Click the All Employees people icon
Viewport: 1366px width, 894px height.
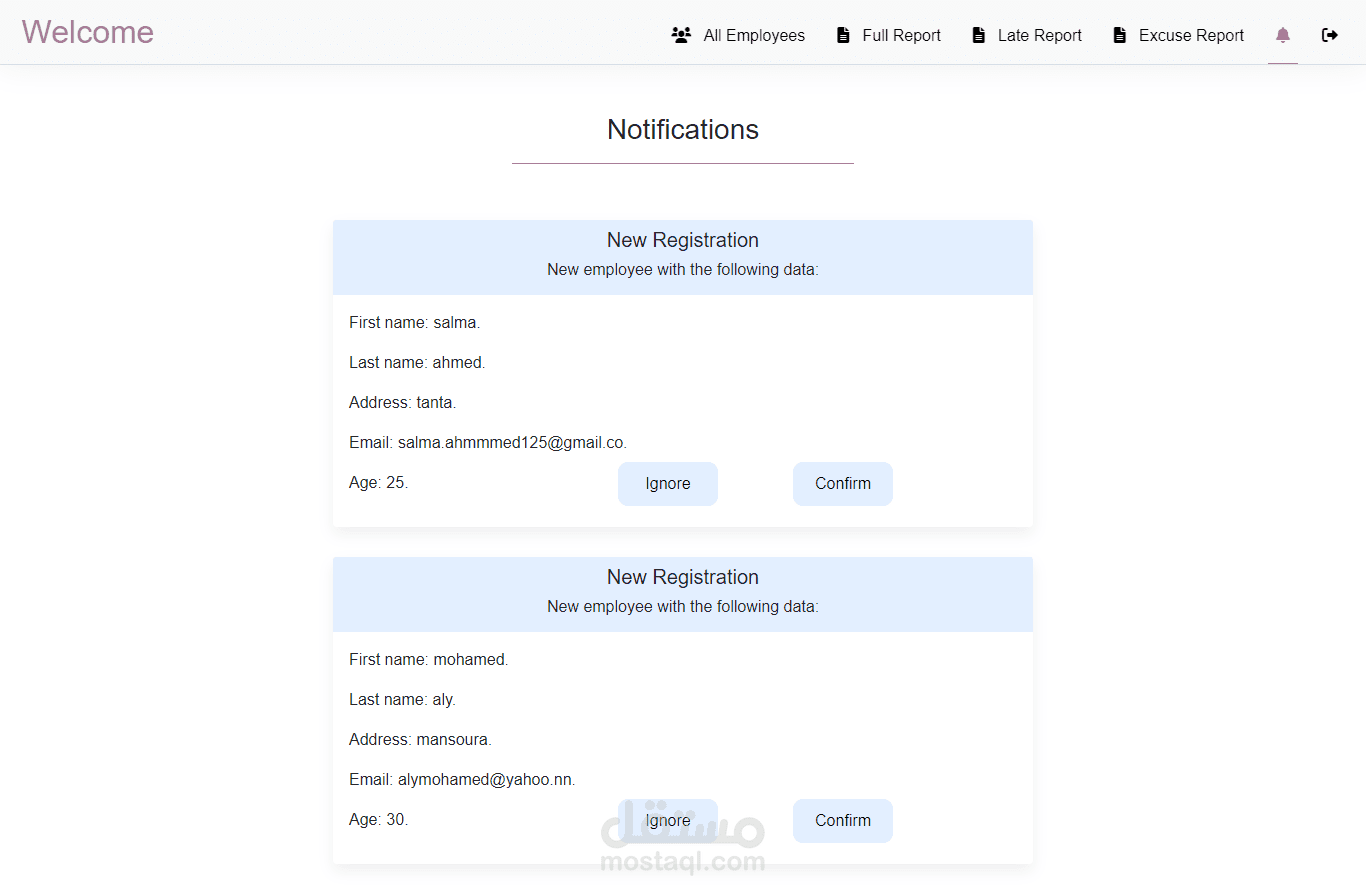681,35
